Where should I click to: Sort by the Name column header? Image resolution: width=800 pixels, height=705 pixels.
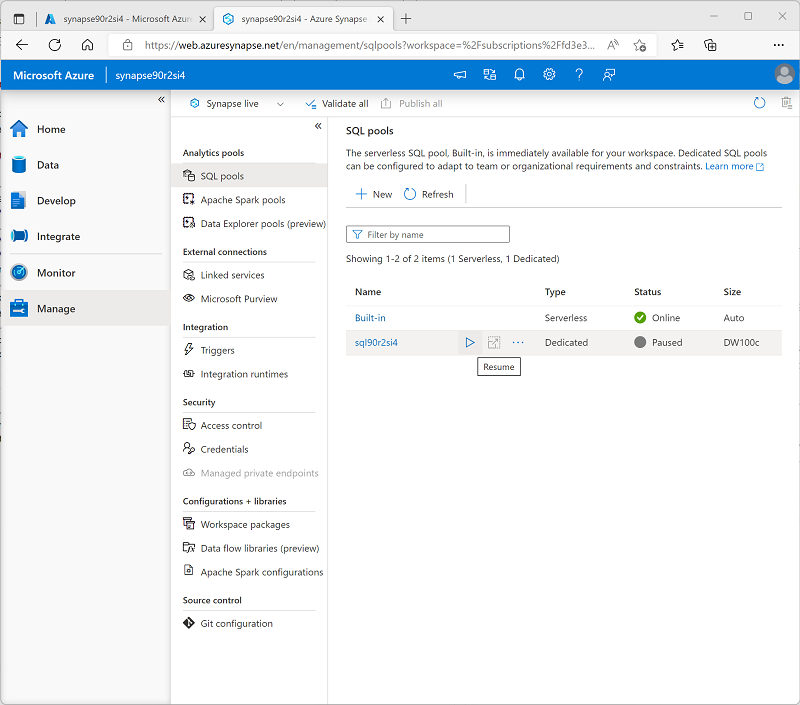point(368,292)
